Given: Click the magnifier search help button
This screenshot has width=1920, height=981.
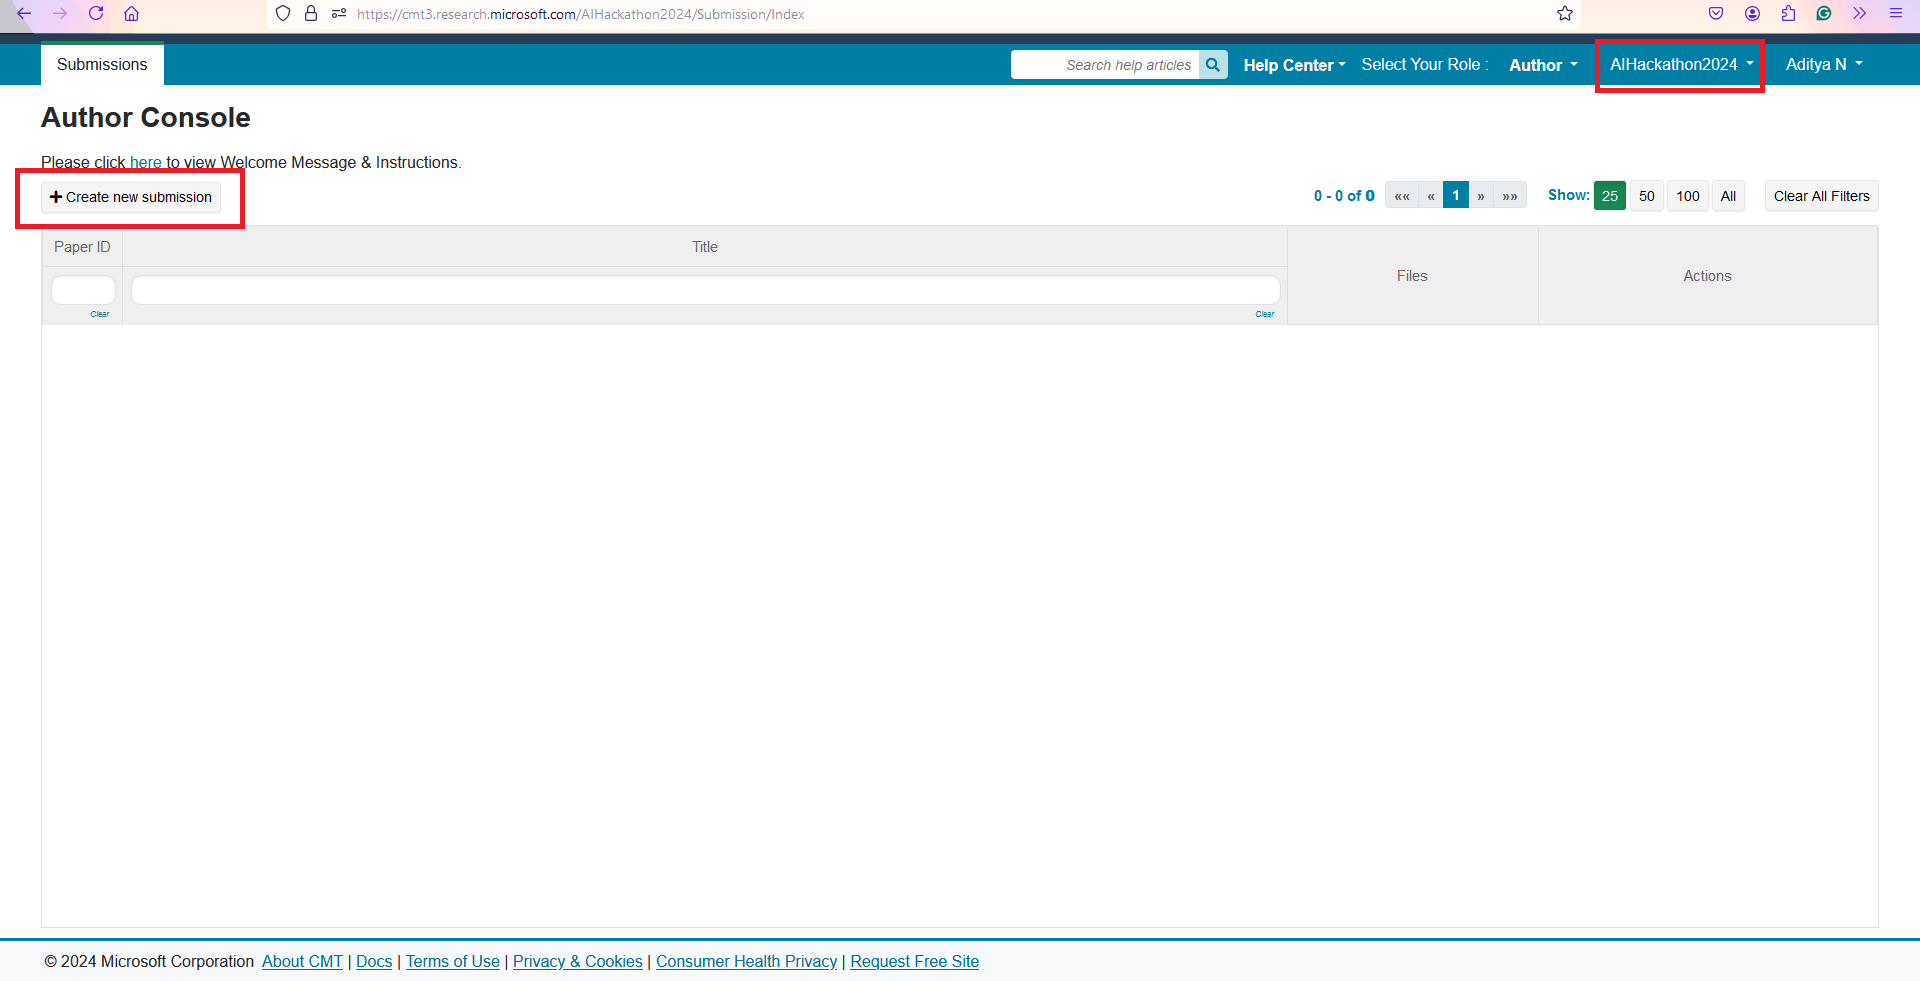Looking at the screenshot, I should 1213,65.
